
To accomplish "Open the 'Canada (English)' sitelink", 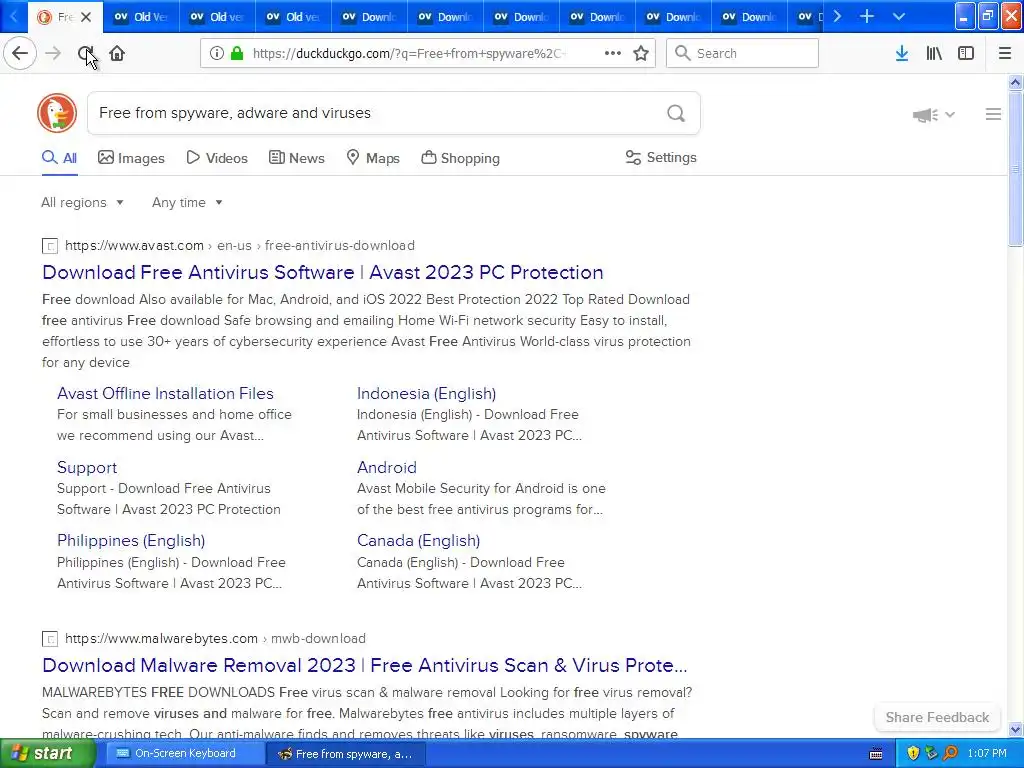I will [x=418, y=541].
